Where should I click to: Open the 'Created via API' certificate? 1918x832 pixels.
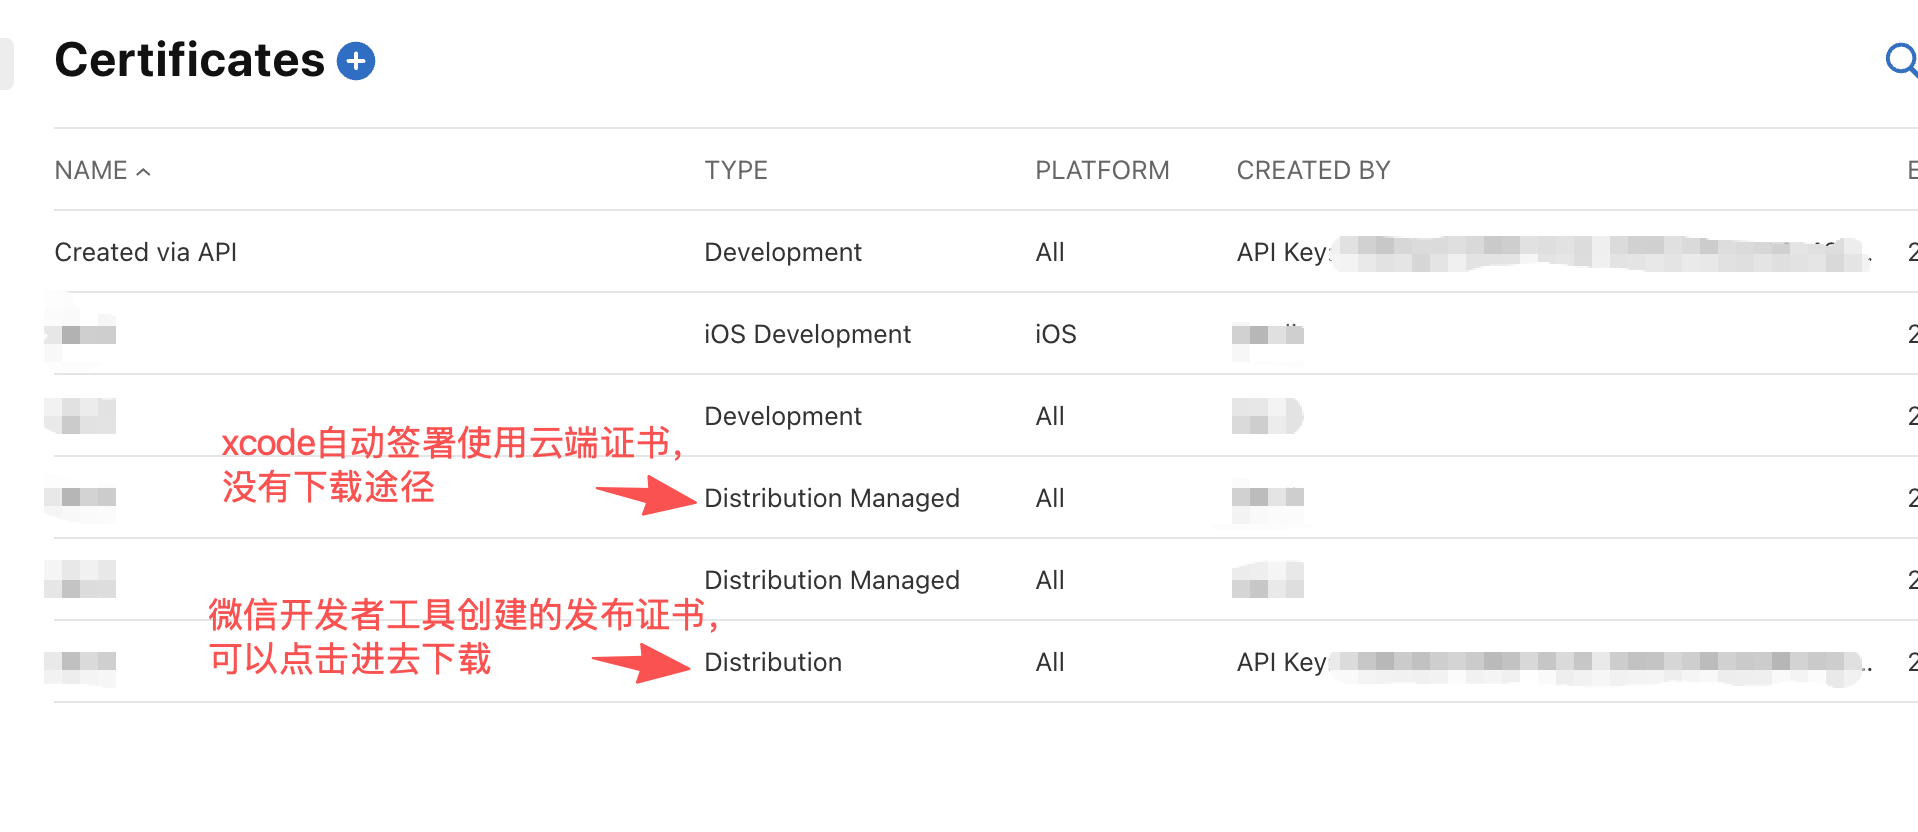[x=146, y=252]
